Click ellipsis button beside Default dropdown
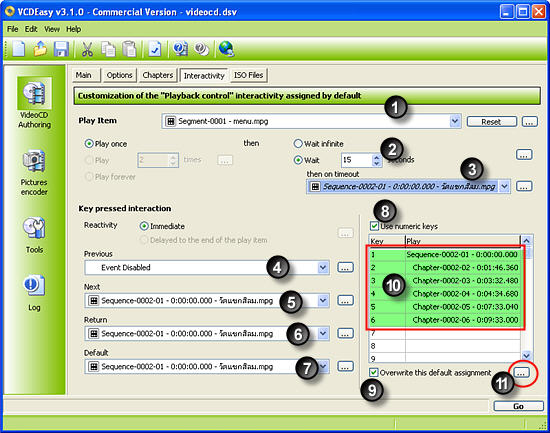The width and height of the screenshot is (550, 433). pos(346,366)
